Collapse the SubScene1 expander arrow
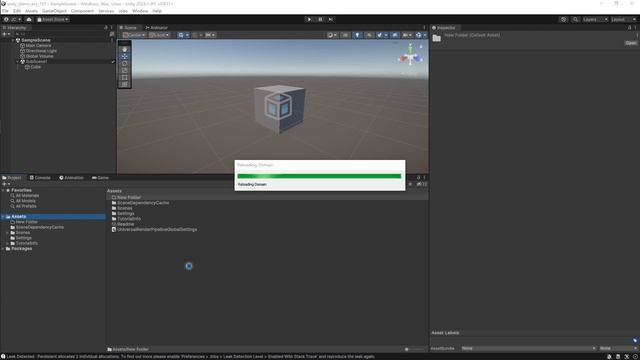640x360 pixels. (x=18, y=62)
